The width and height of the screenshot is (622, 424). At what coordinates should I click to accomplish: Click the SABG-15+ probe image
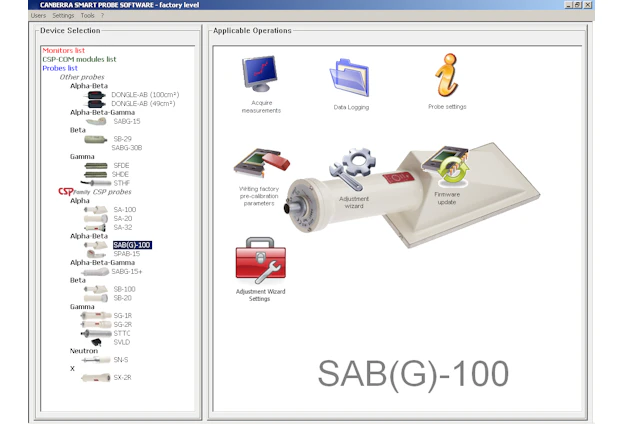coord(95,272)
